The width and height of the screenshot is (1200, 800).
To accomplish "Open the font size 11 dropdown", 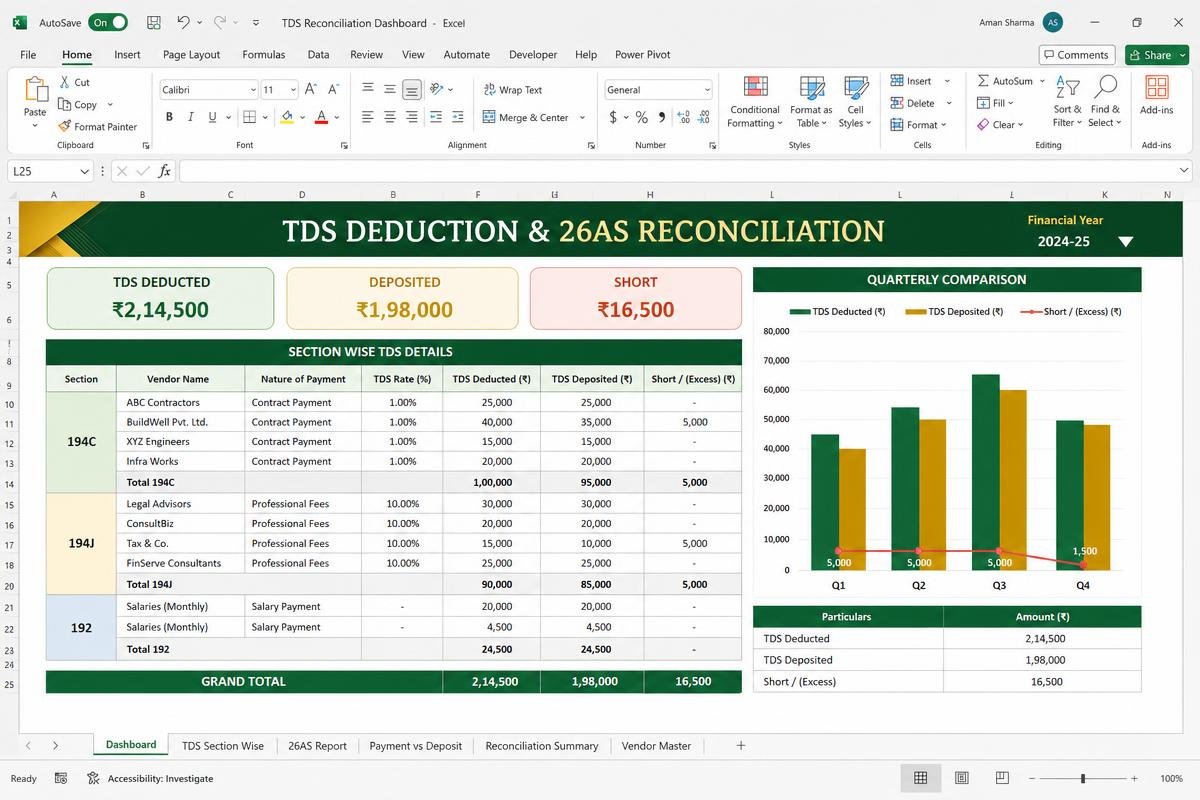I will [x=292, y=90].
